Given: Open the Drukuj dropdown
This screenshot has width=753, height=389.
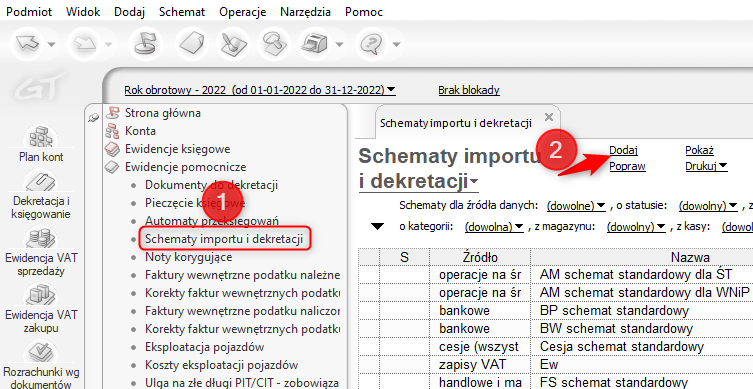Looking at the screenshot, I should pos(706,166).
